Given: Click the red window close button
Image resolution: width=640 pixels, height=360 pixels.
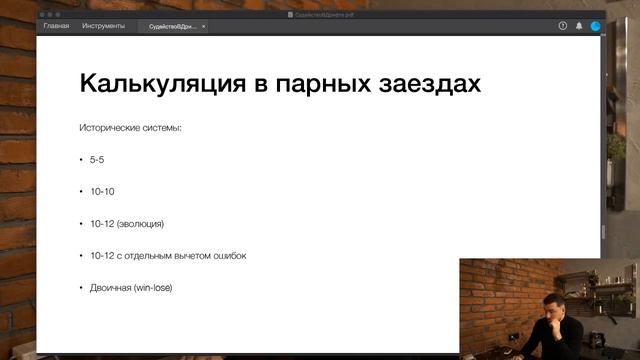Looking at the screenshot, I should point(42,15).
